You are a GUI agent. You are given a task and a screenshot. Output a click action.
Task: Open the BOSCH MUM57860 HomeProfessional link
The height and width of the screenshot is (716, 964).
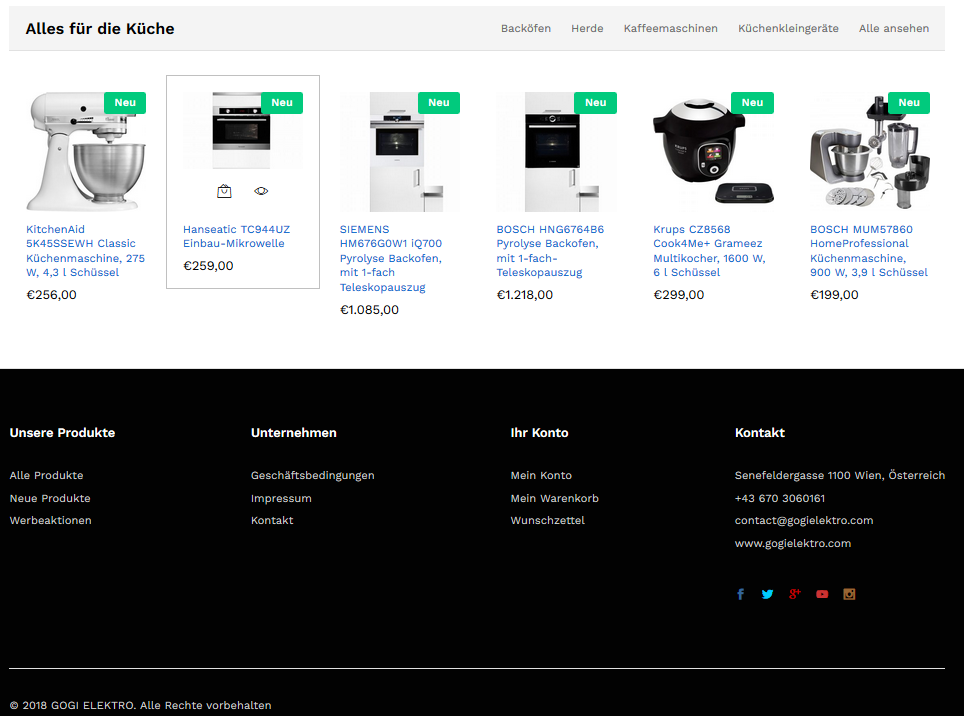pos(869,251)
